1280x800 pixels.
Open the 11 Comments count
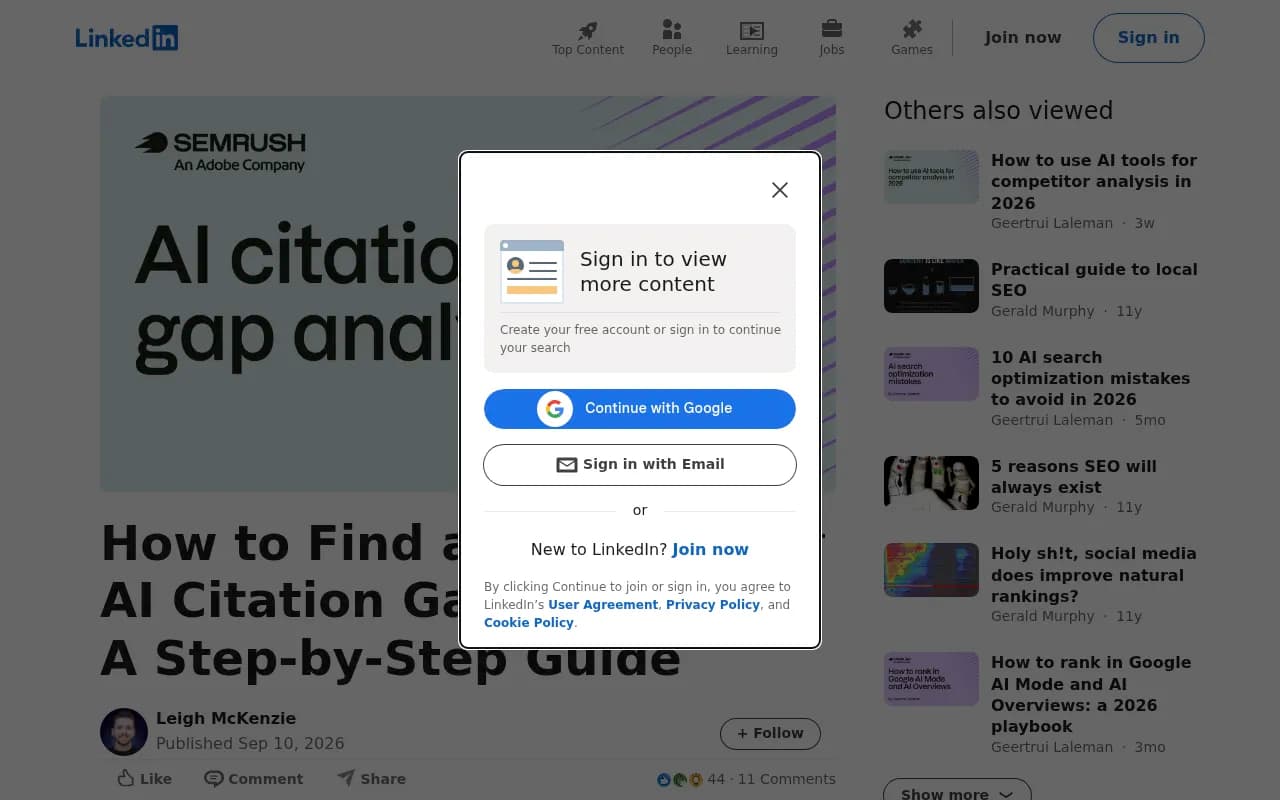pyautogui.click(x=787, y=779)
